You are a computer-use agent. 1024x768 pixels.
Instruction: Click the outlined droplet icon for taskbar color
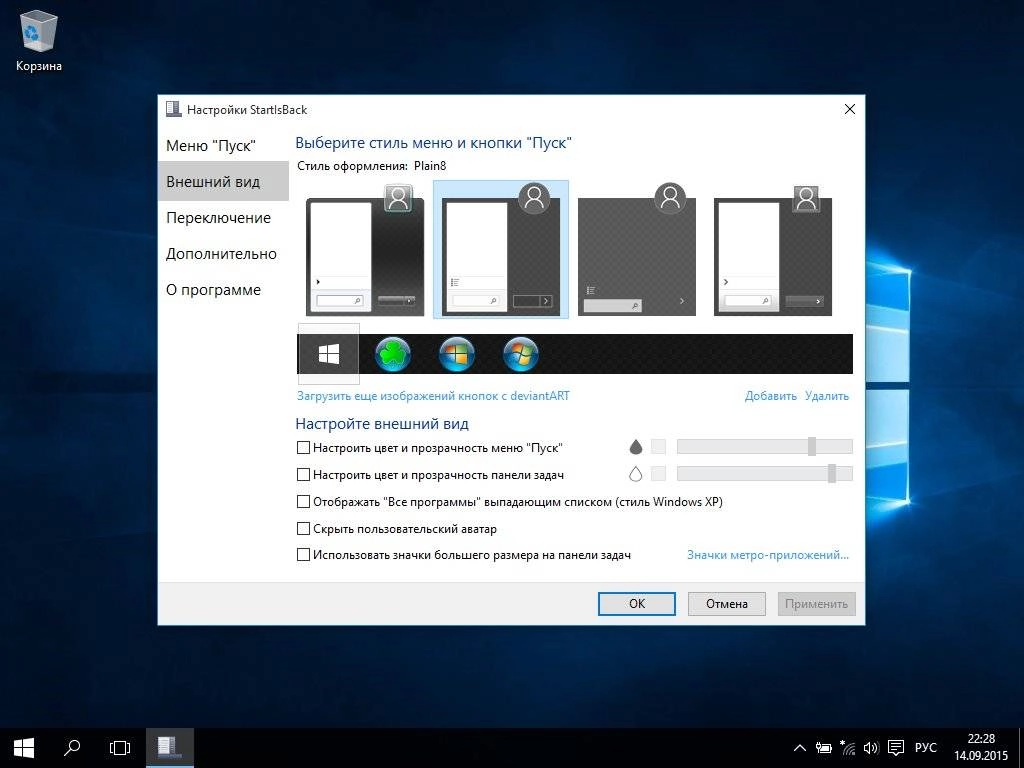[x=635, y=474]
